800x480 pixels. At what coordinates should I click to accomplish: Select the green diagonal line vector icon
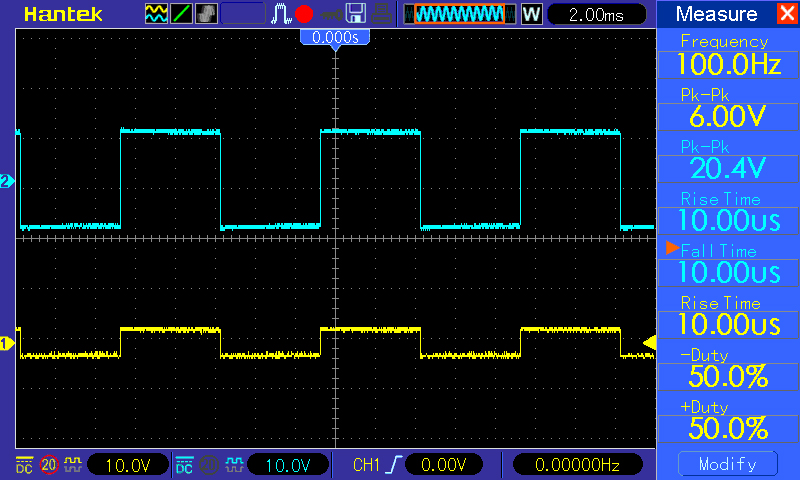tap(181, 14)
